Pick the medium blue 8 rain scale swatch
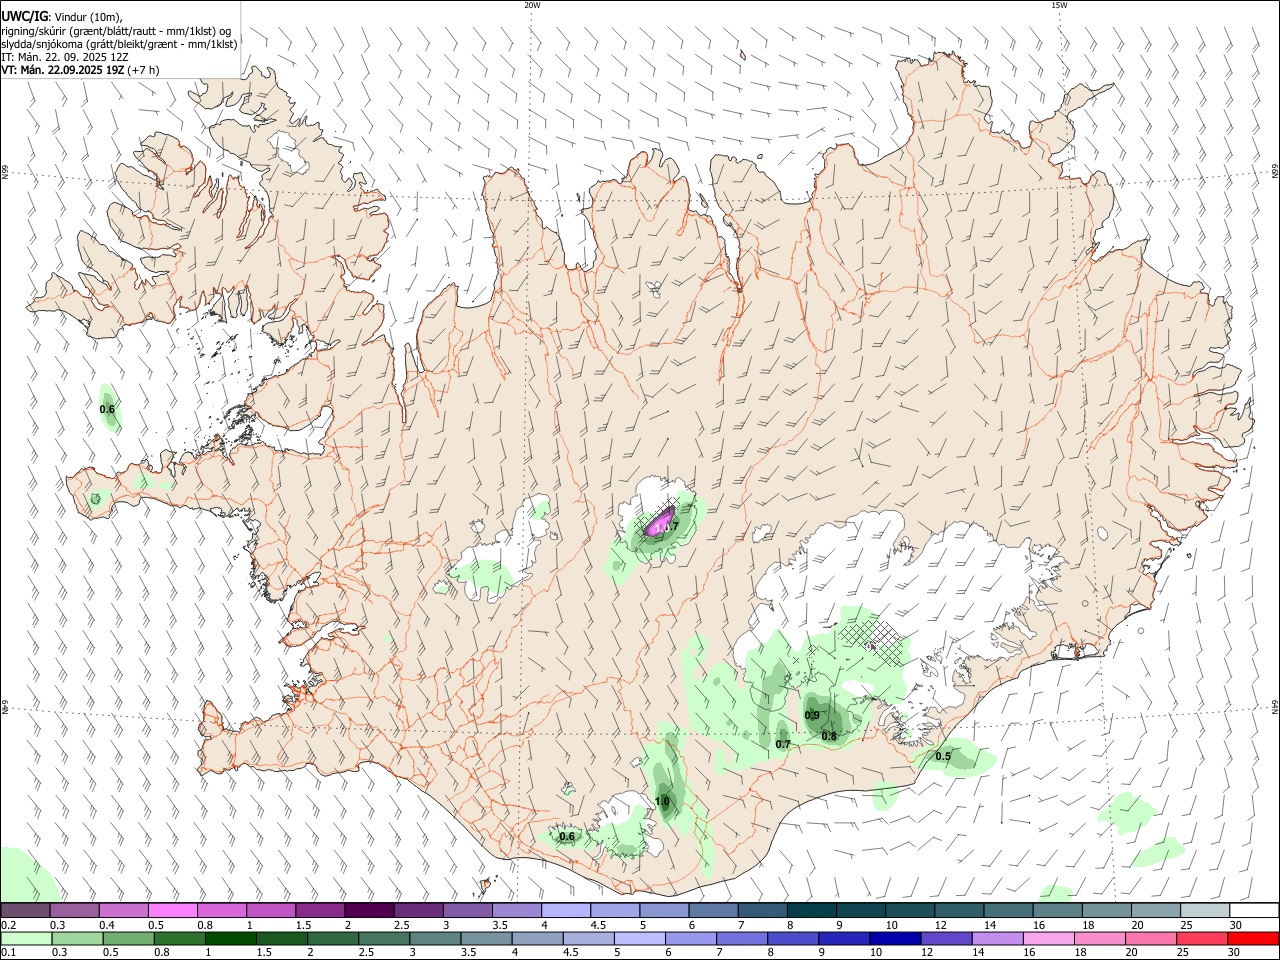Image resolution: width=1280 pixels, height=960 pixels. coord(793,938)
